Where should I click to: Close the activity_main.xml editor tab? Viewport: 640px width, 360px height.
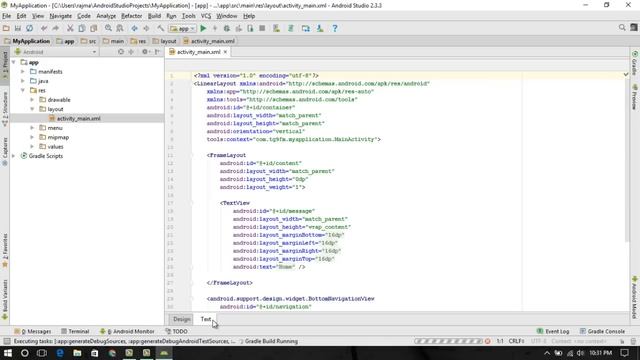click(225, 52)
